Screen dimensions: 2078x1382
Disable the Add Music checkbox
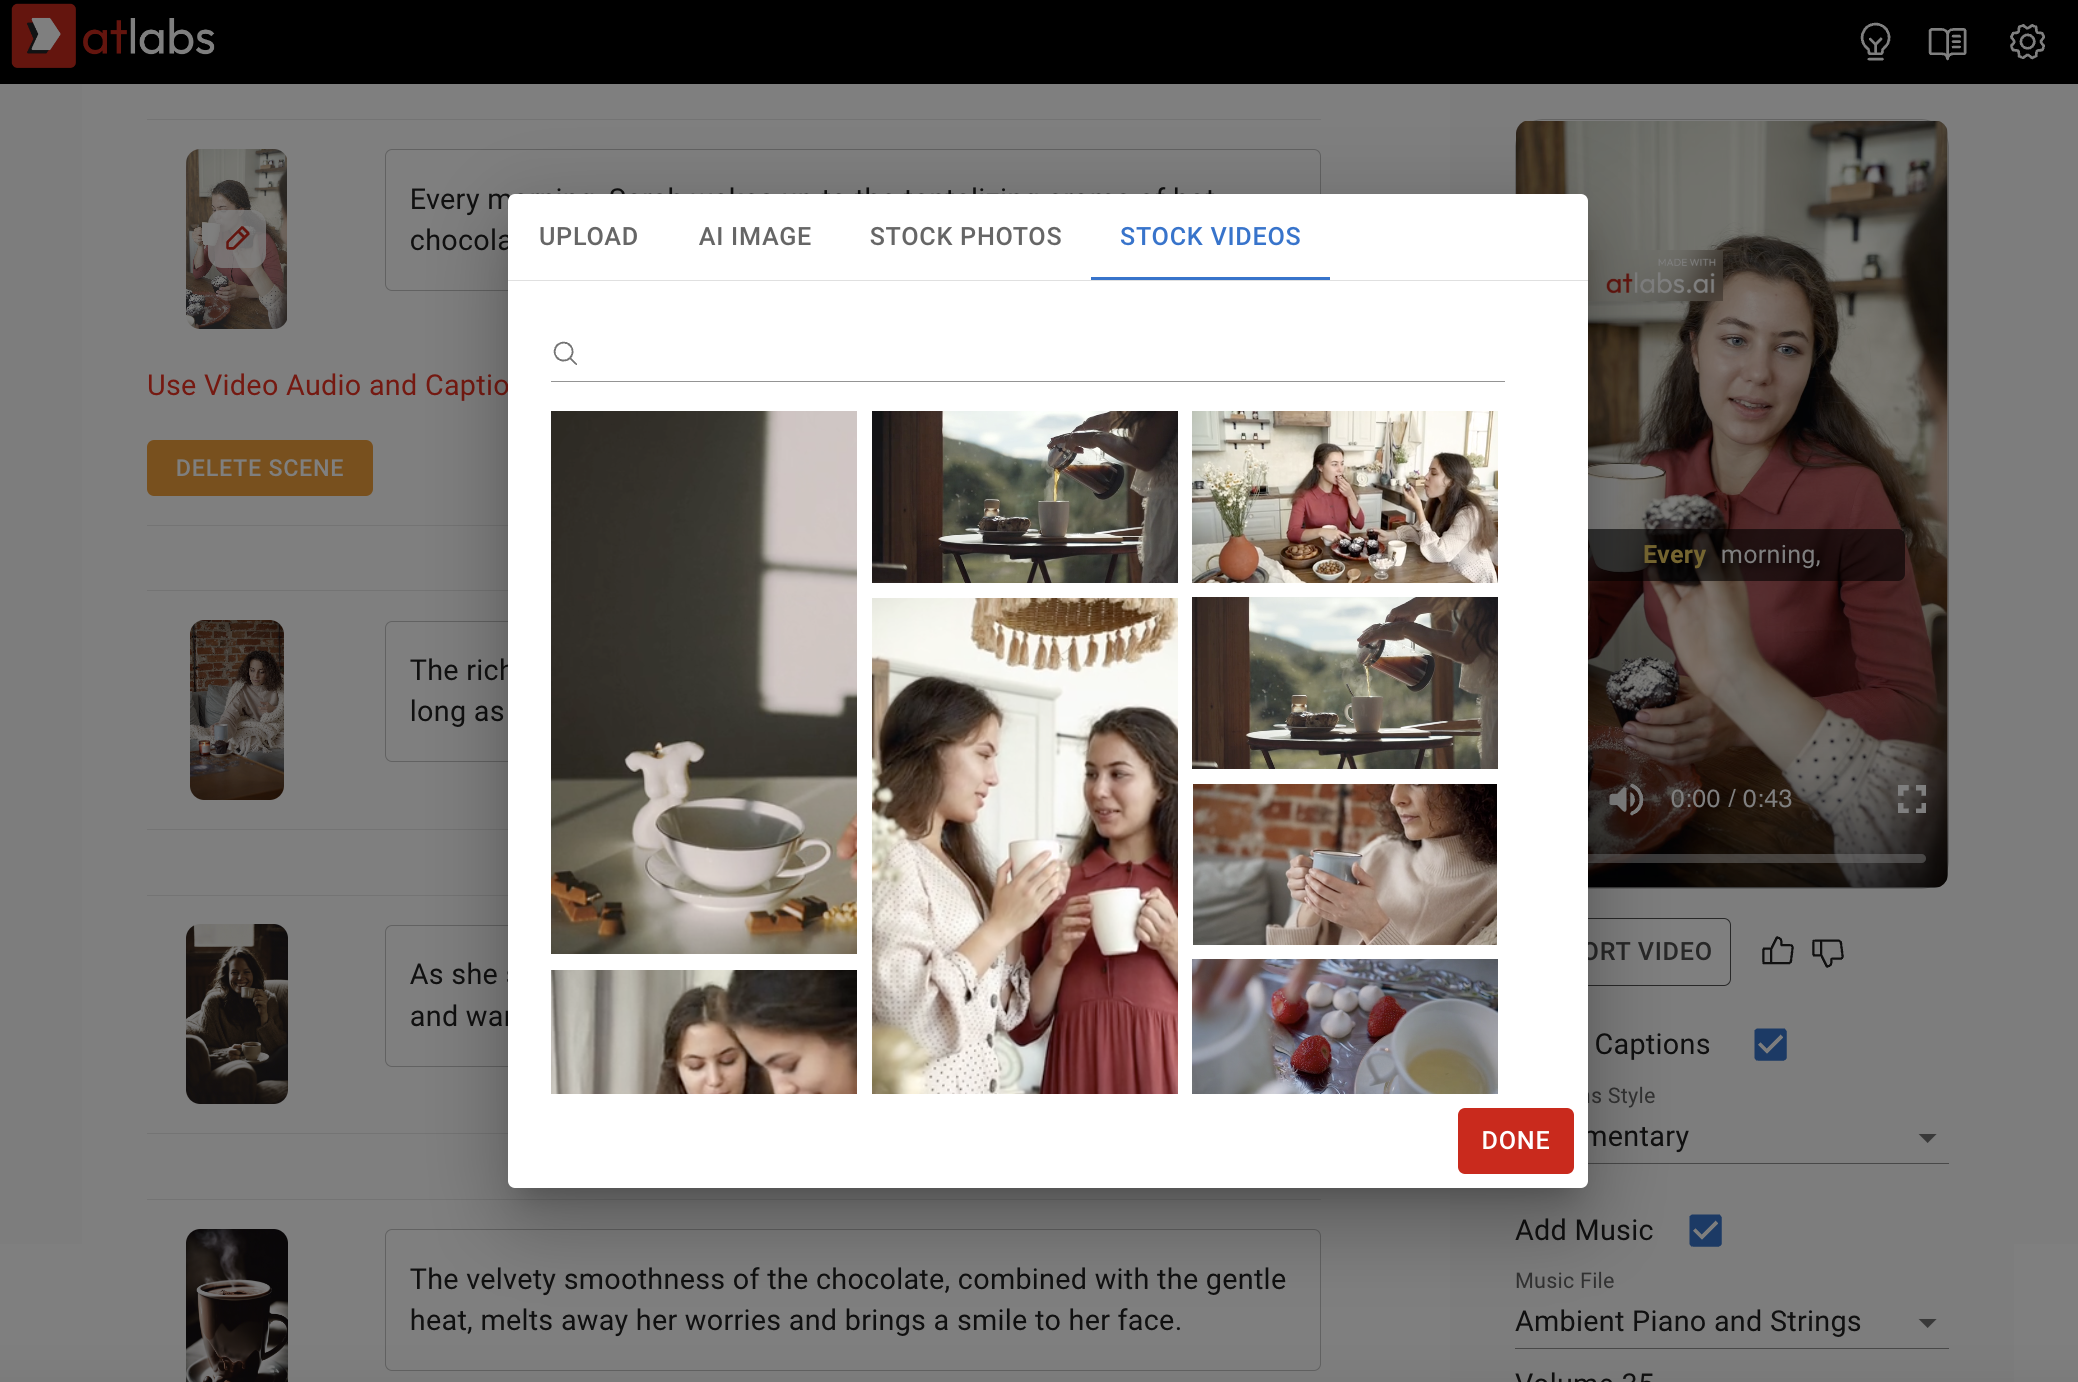pos(1706,1231)
